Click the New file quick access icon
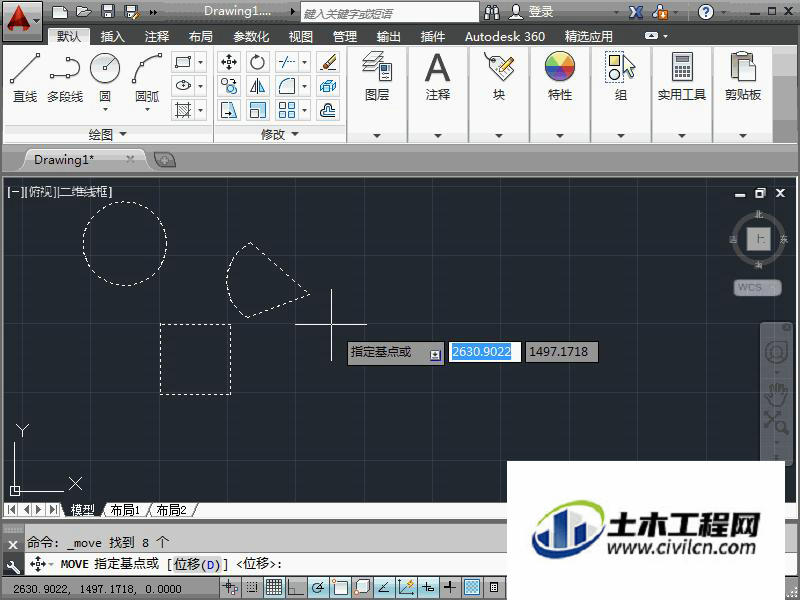 coord(60,11)
